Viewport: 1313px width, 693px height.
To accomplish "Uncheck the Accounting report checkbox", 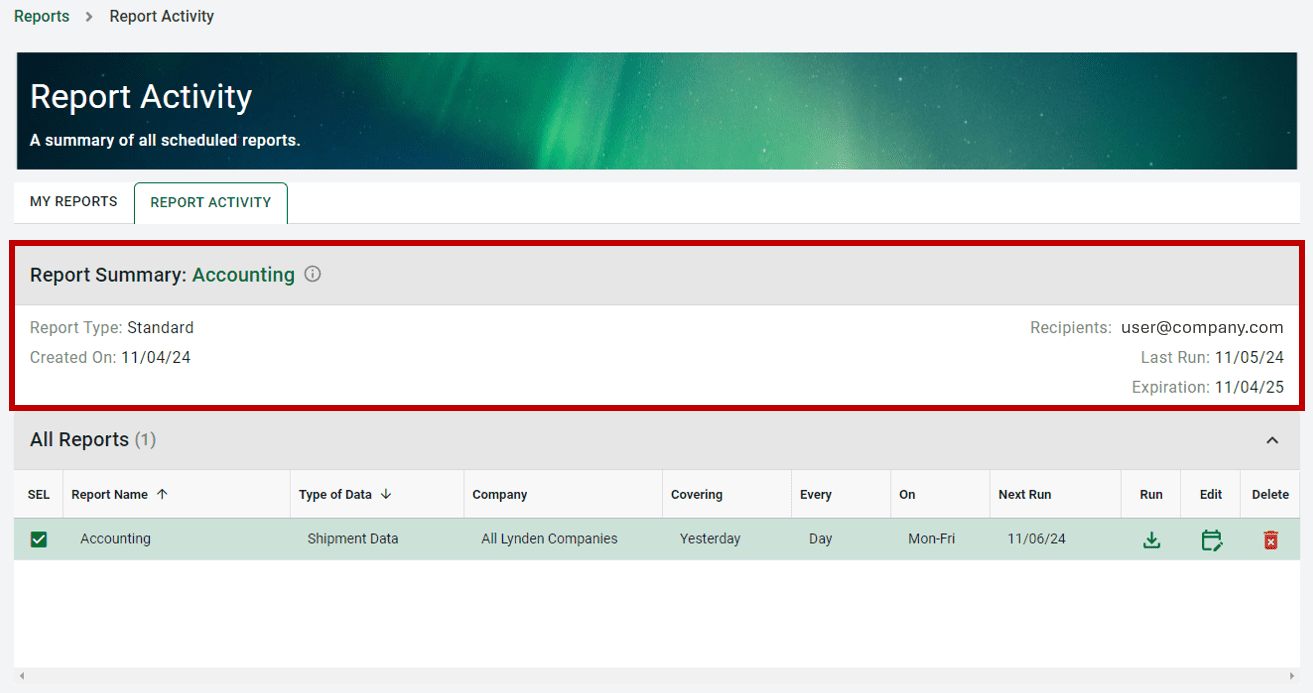I will pos(39,539).
